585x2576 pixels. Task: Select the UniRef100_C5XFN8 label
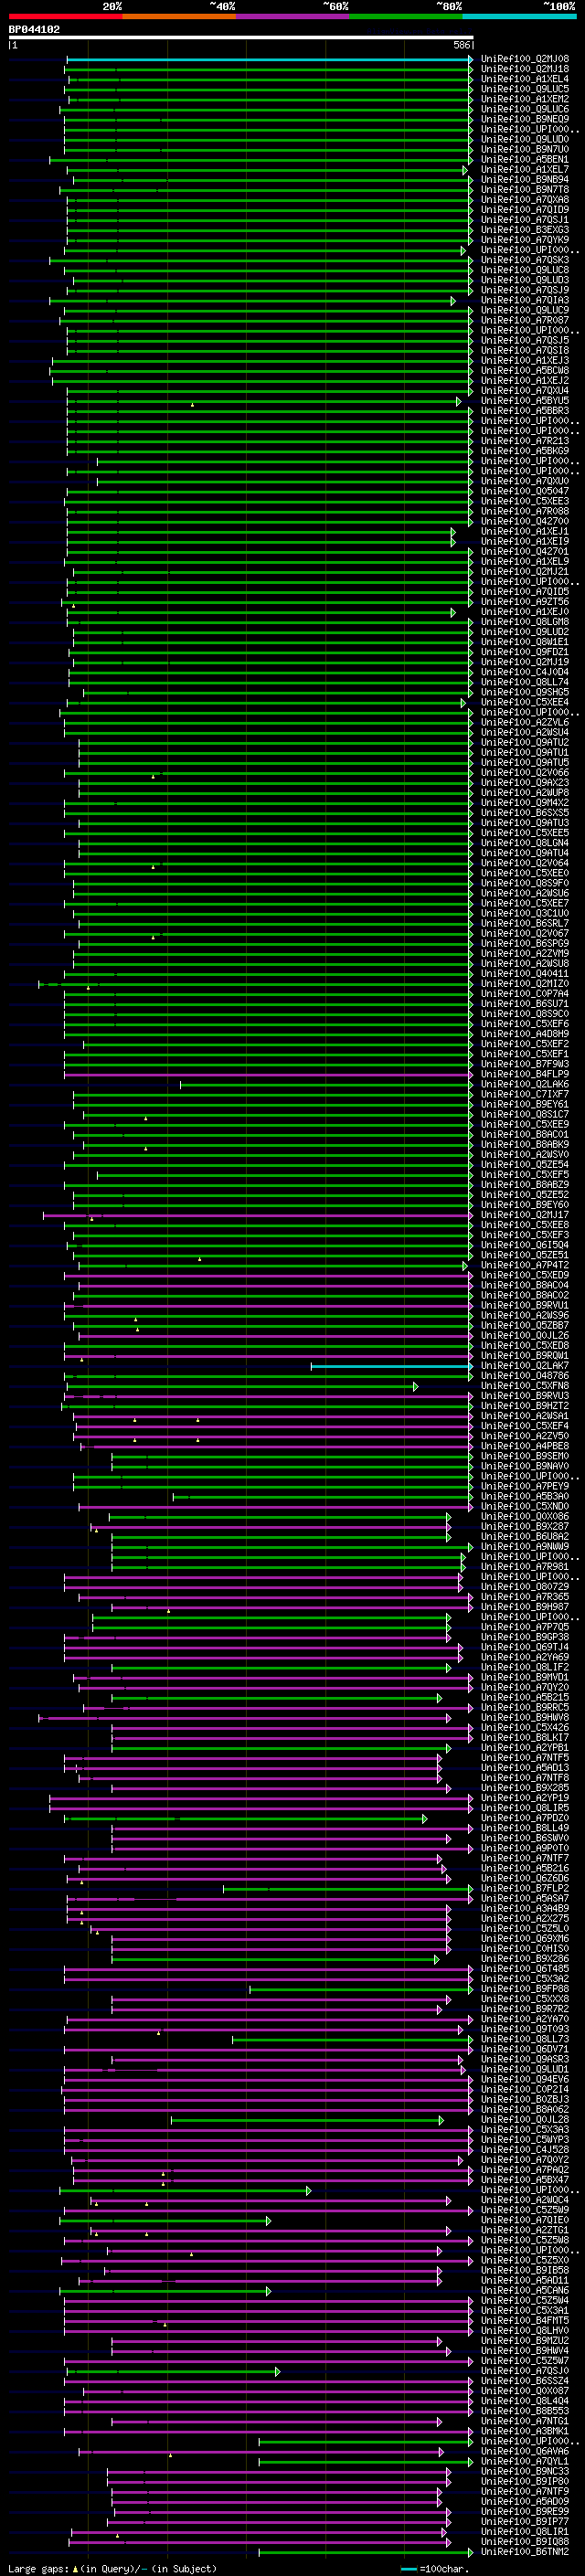525,1386
